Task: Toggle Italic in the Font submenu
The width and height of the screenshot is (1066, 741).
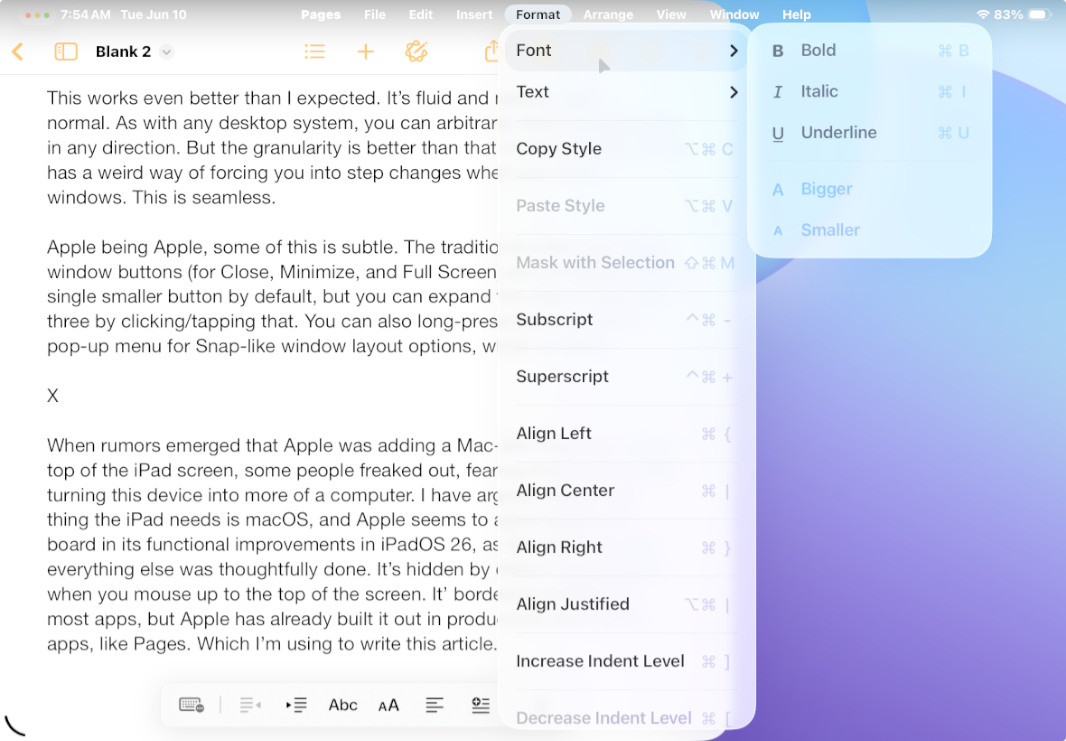Action: [819, 91]
